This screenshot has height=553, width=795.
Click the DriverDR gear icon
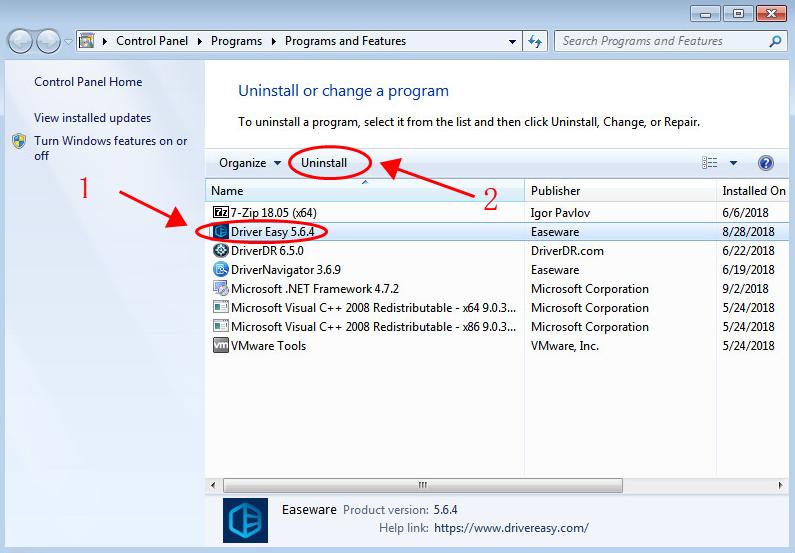click(x=221, y=250)
